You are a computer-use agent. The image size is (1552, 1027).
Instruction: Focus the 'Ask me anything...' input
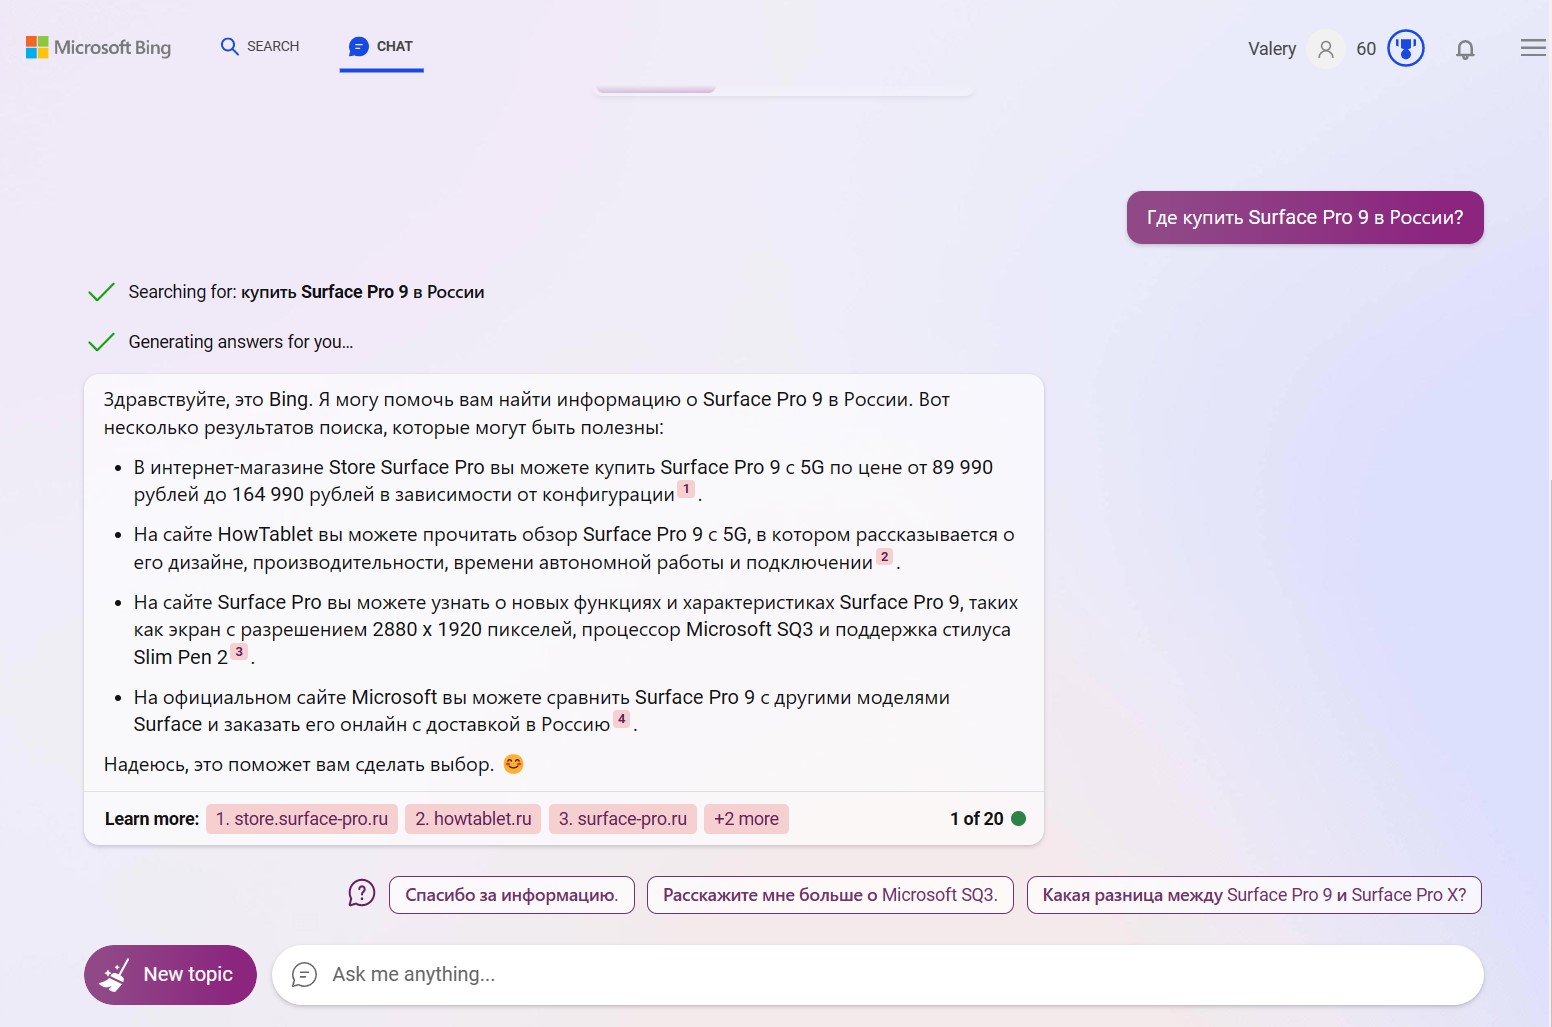(878, 975)
